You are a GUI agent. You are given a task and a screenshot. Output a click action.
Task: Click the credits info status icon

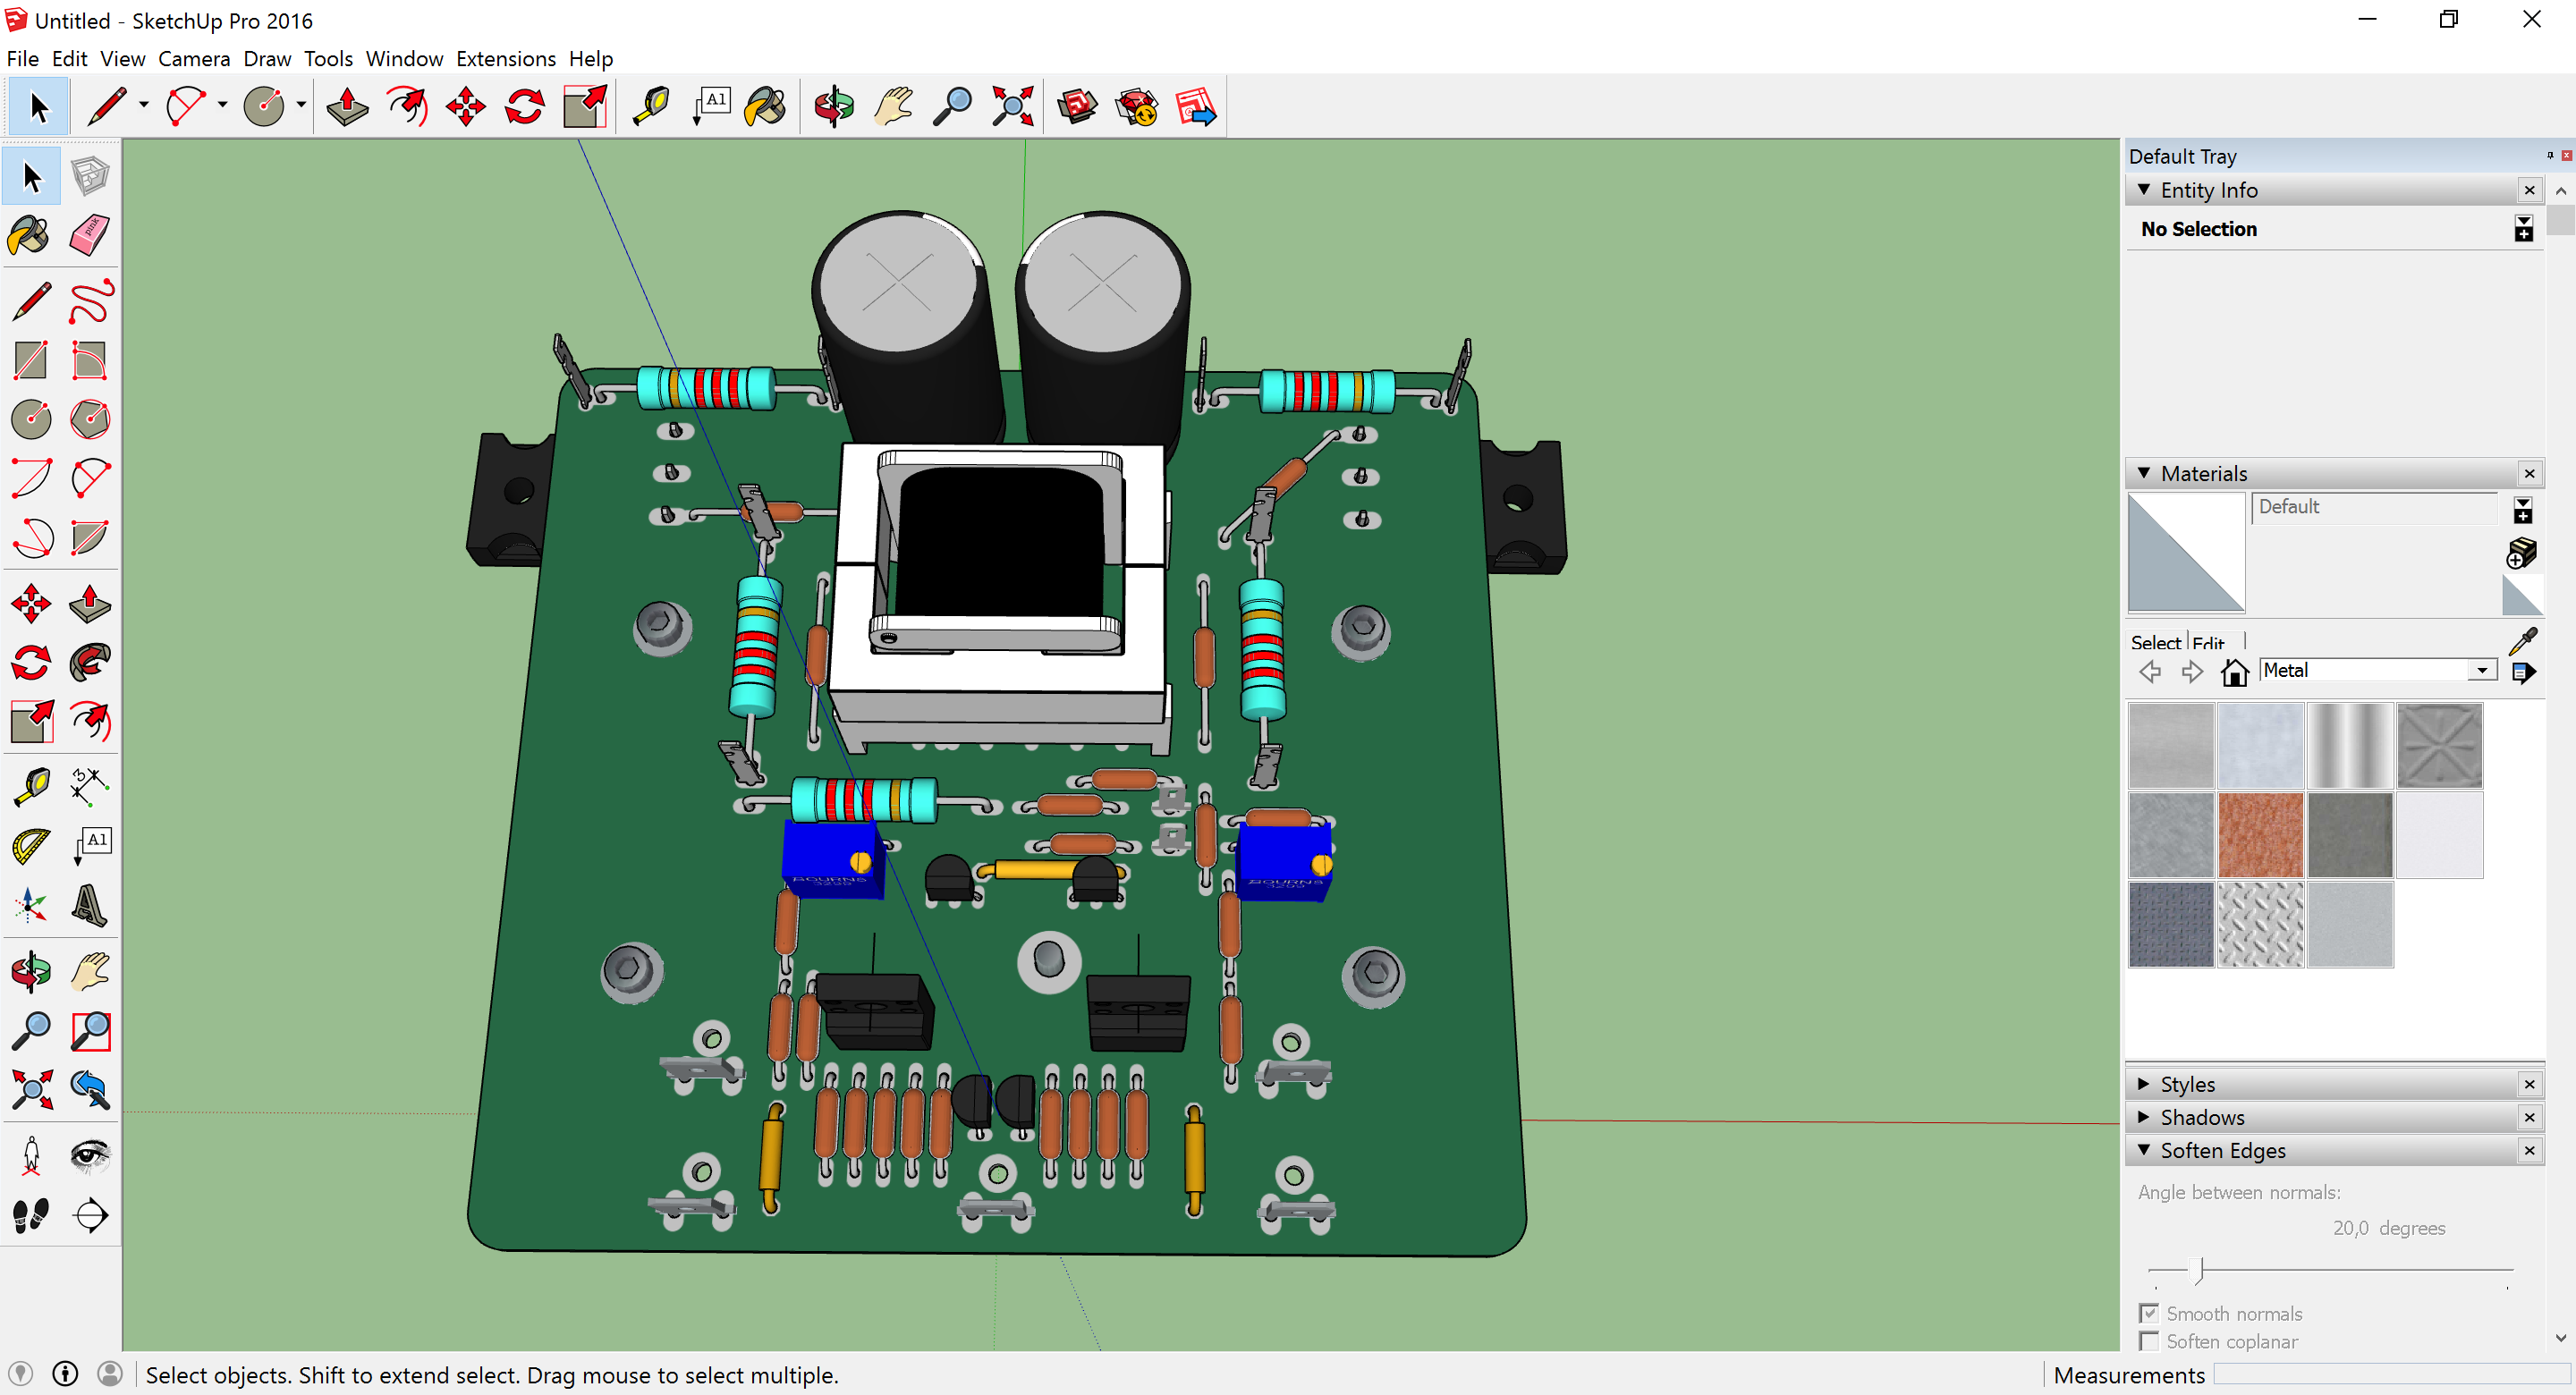coord(66,1374)
